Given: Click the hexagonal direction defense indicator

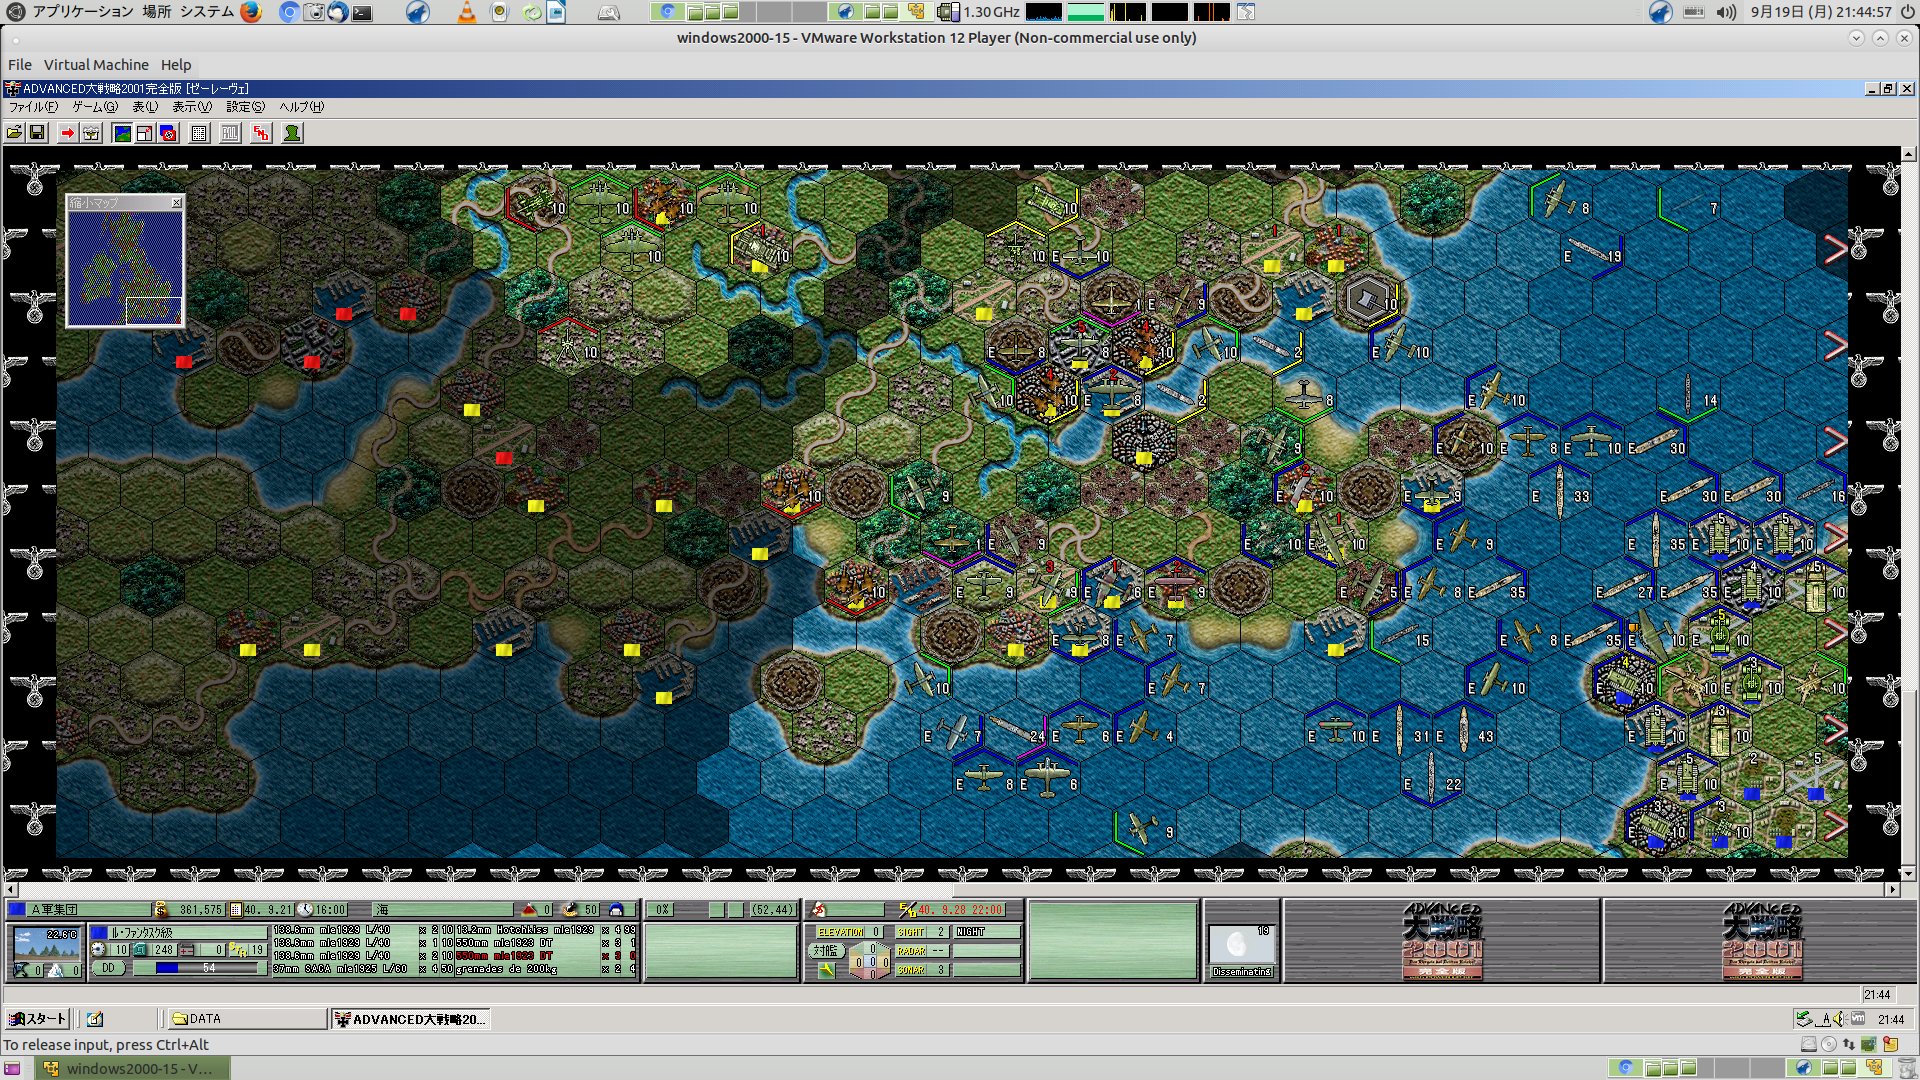Looking at the screenshot, I should click(871, 960).
